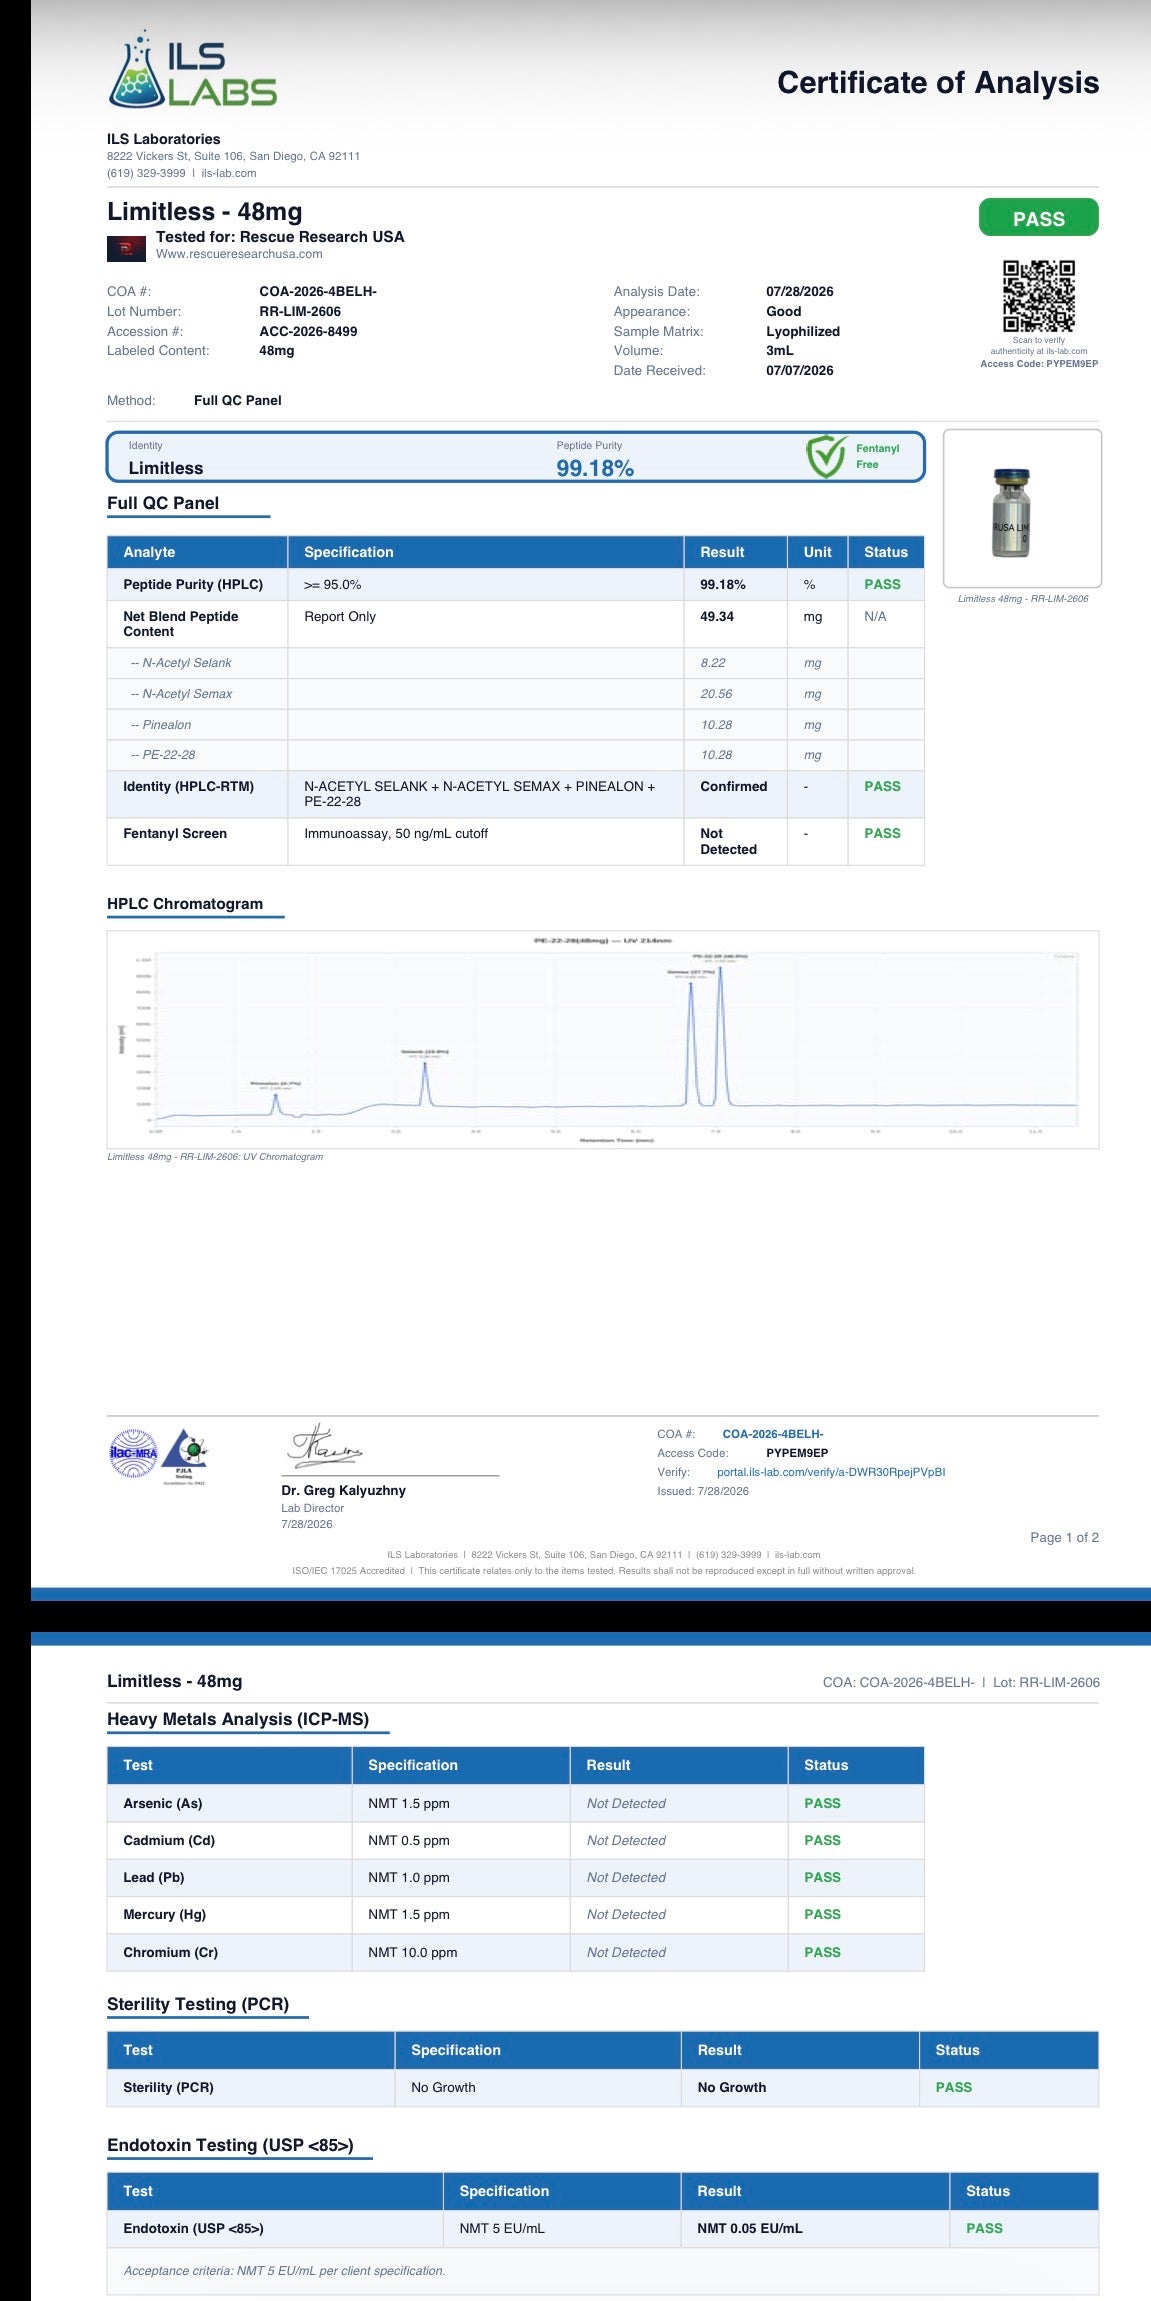Click the PJLA accreditation logo
1151x2301 pixels.
coord(185,1455)
